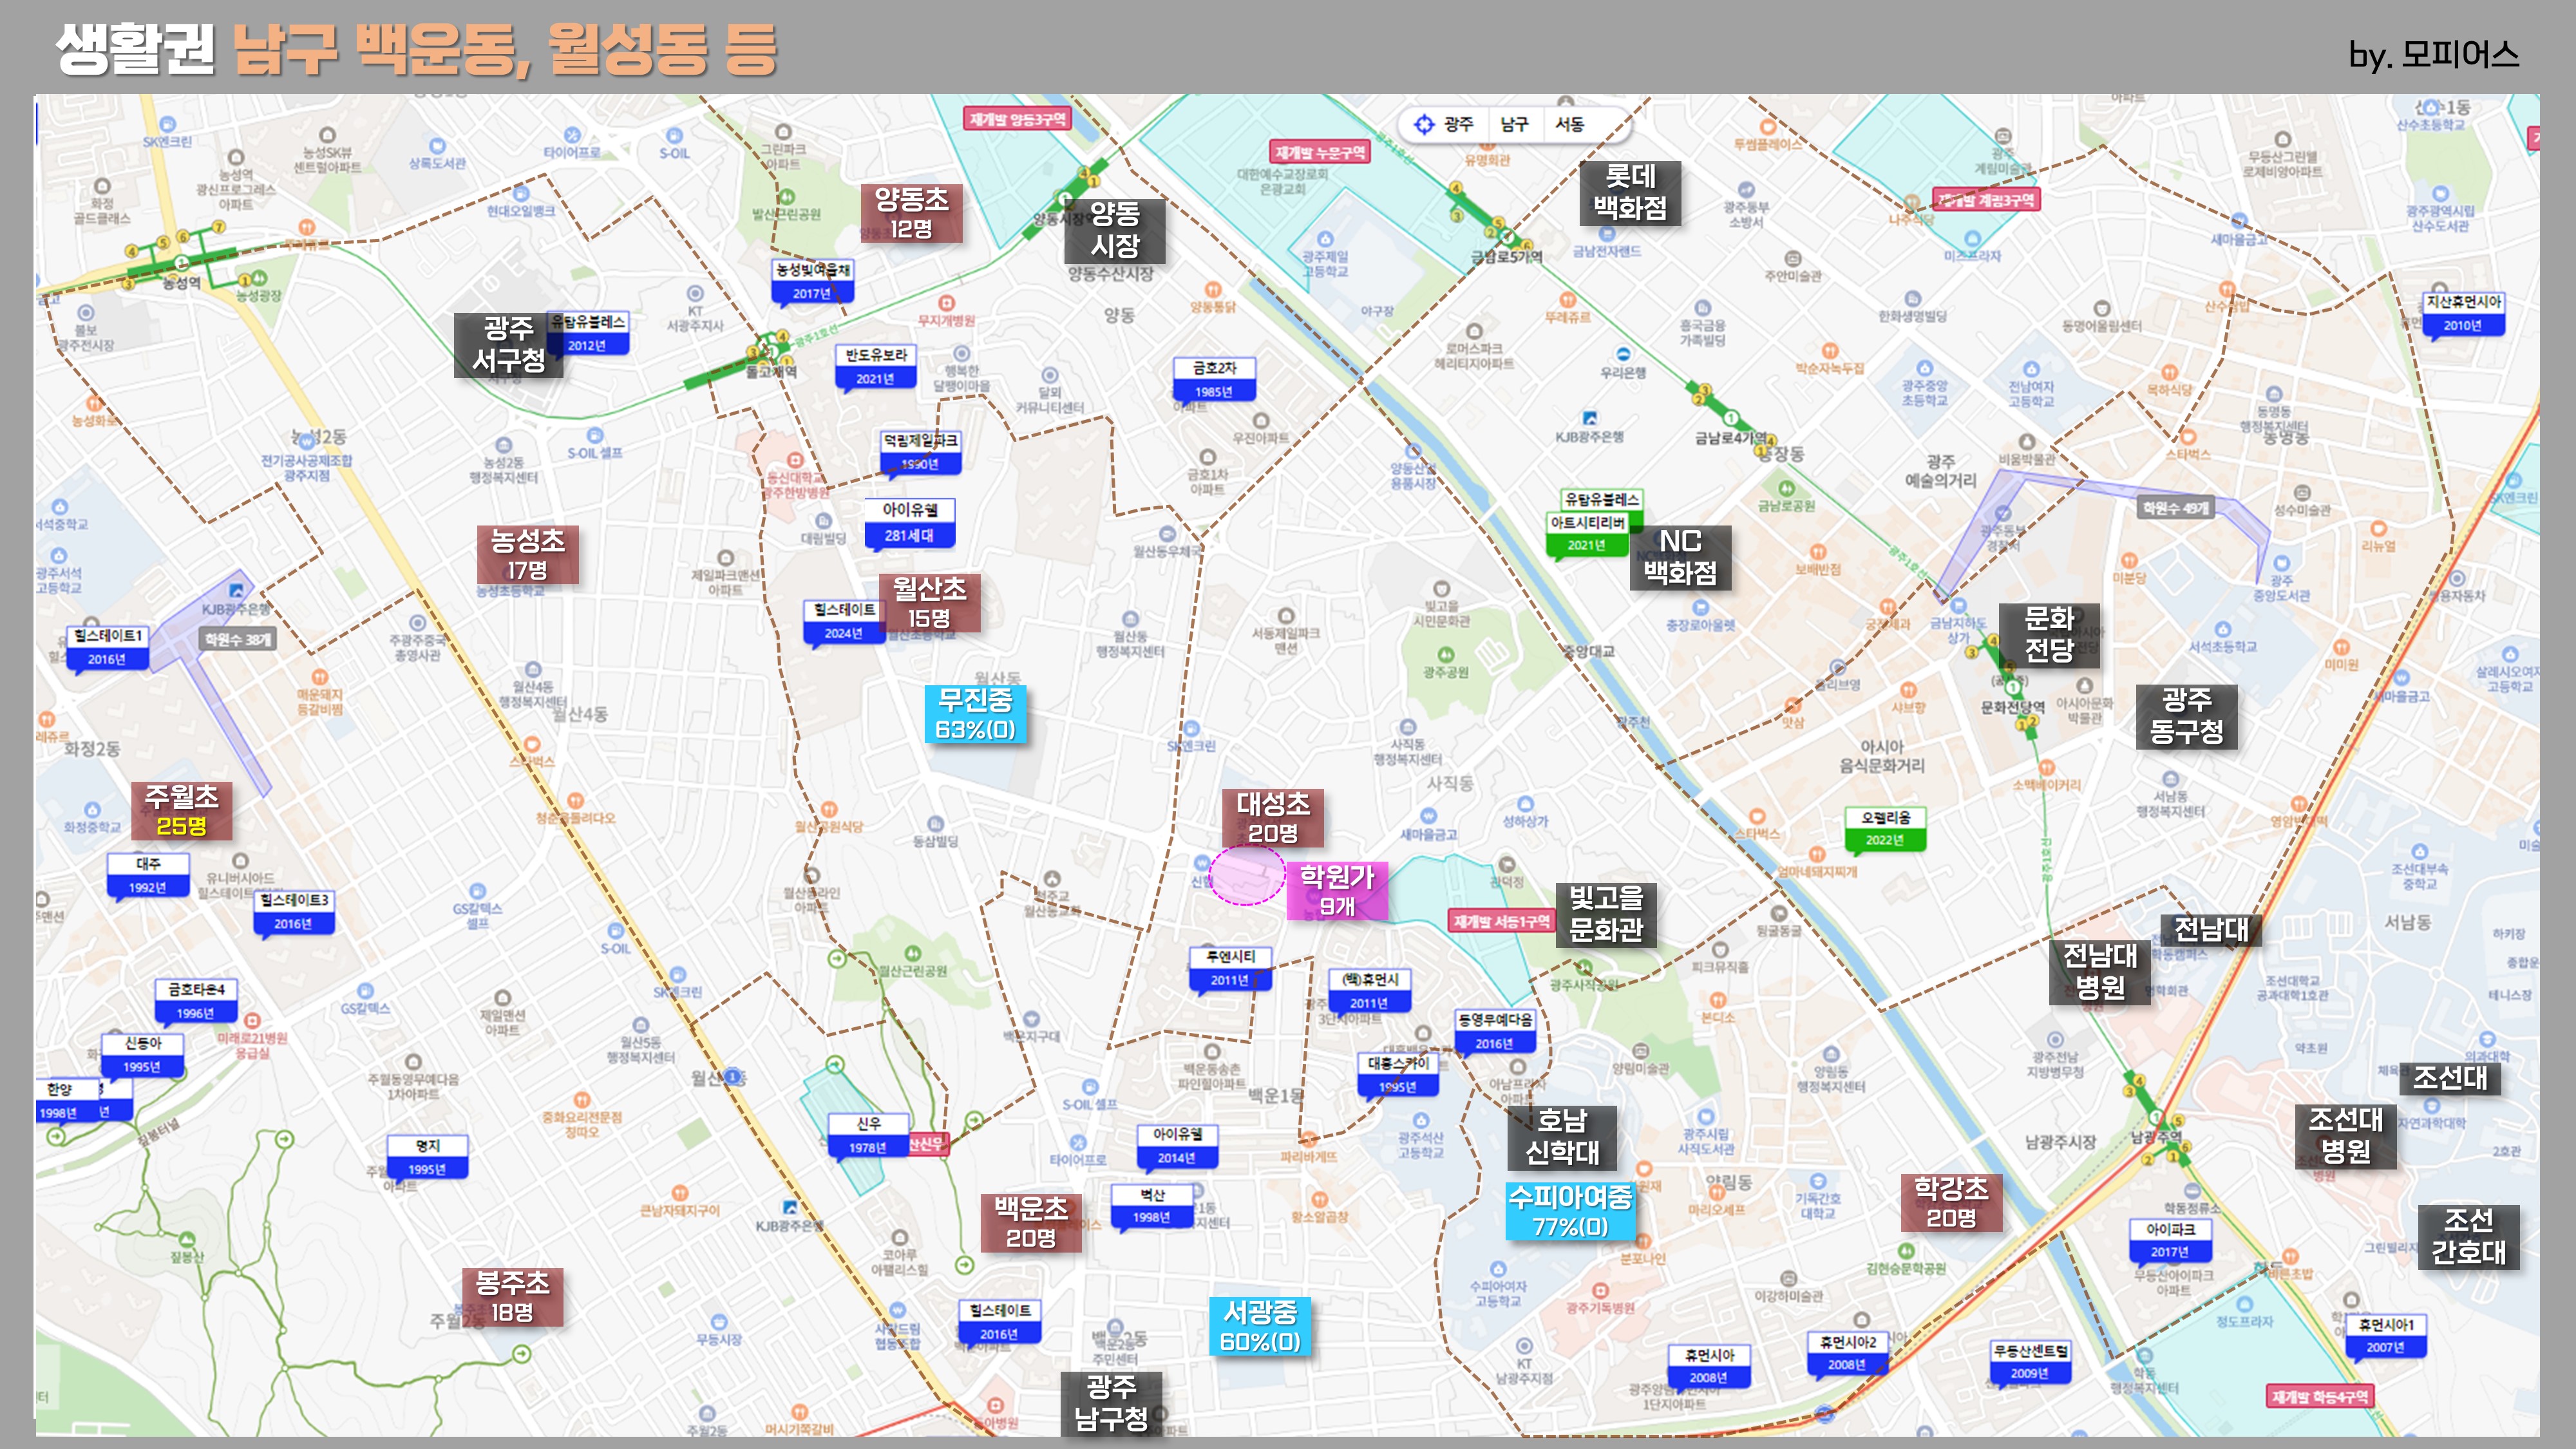Click the 무진중 63% school label
Image resolution: width=2576 pixels, height=1449 pixels.
point(975,714)
